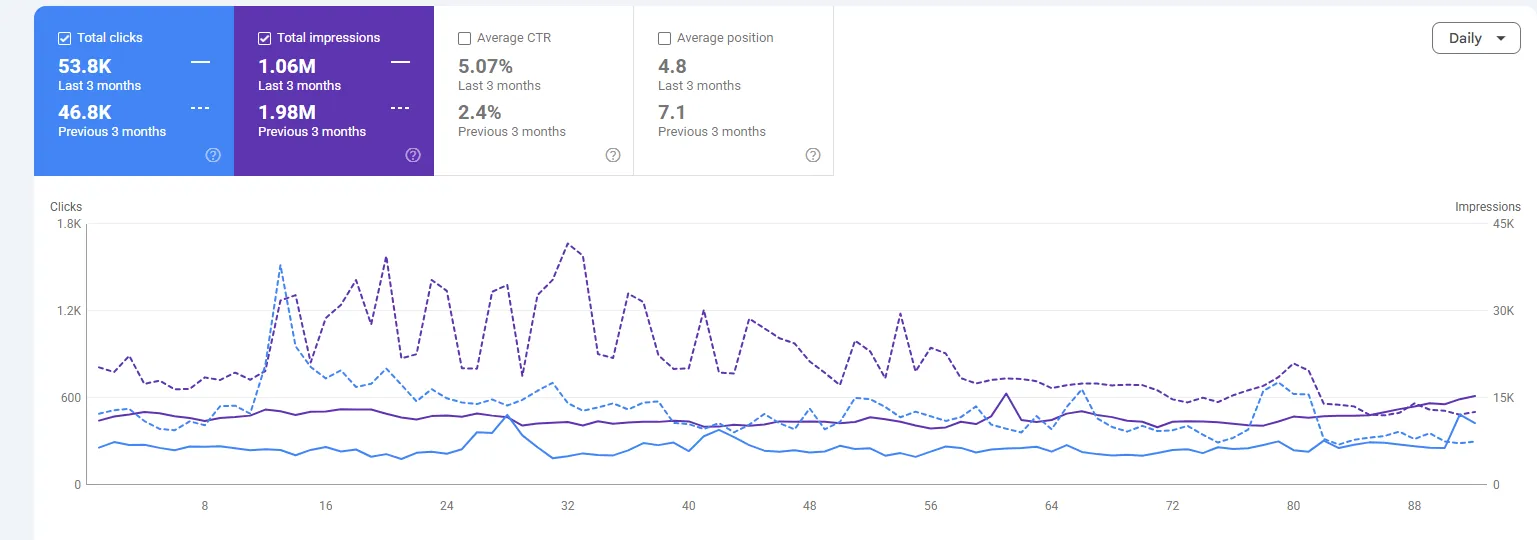Image resolution: width=1537 pixels, height=540 pixels.
Task: Click day 88 on the x-axis
Action: [1414, 506]
